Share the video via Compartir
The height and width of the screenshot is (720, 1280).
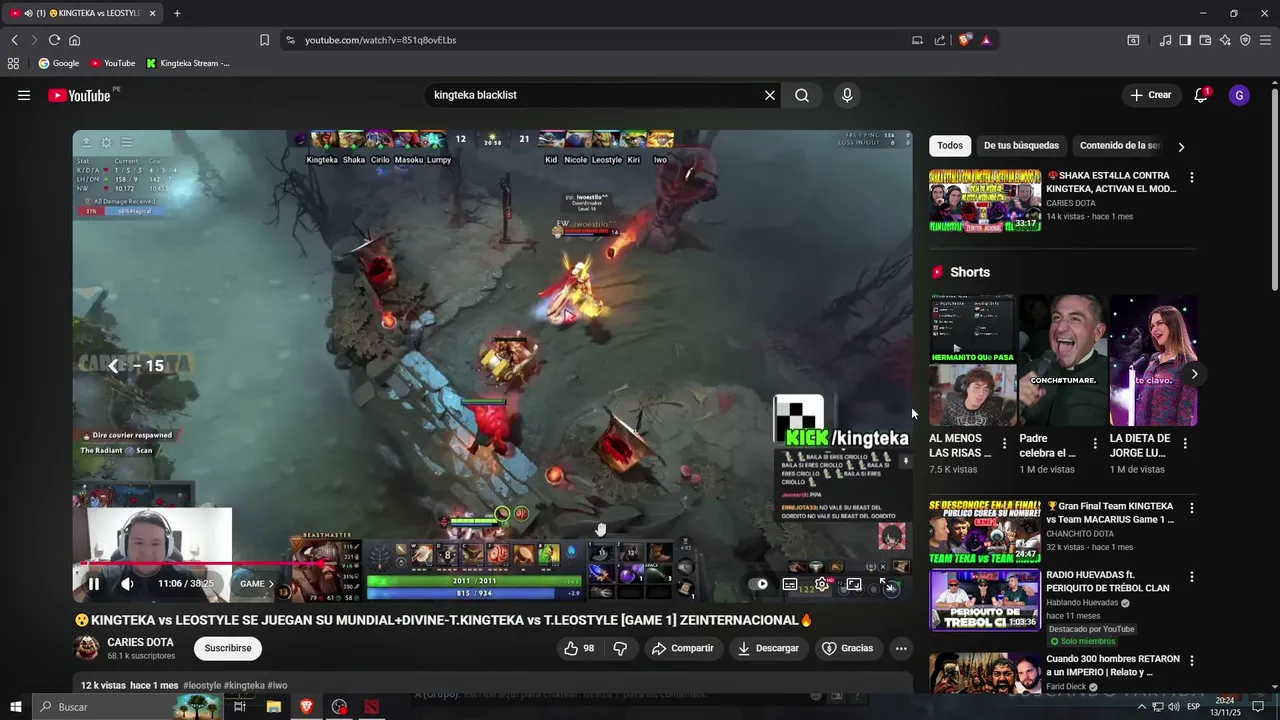(x=682, y=648)
